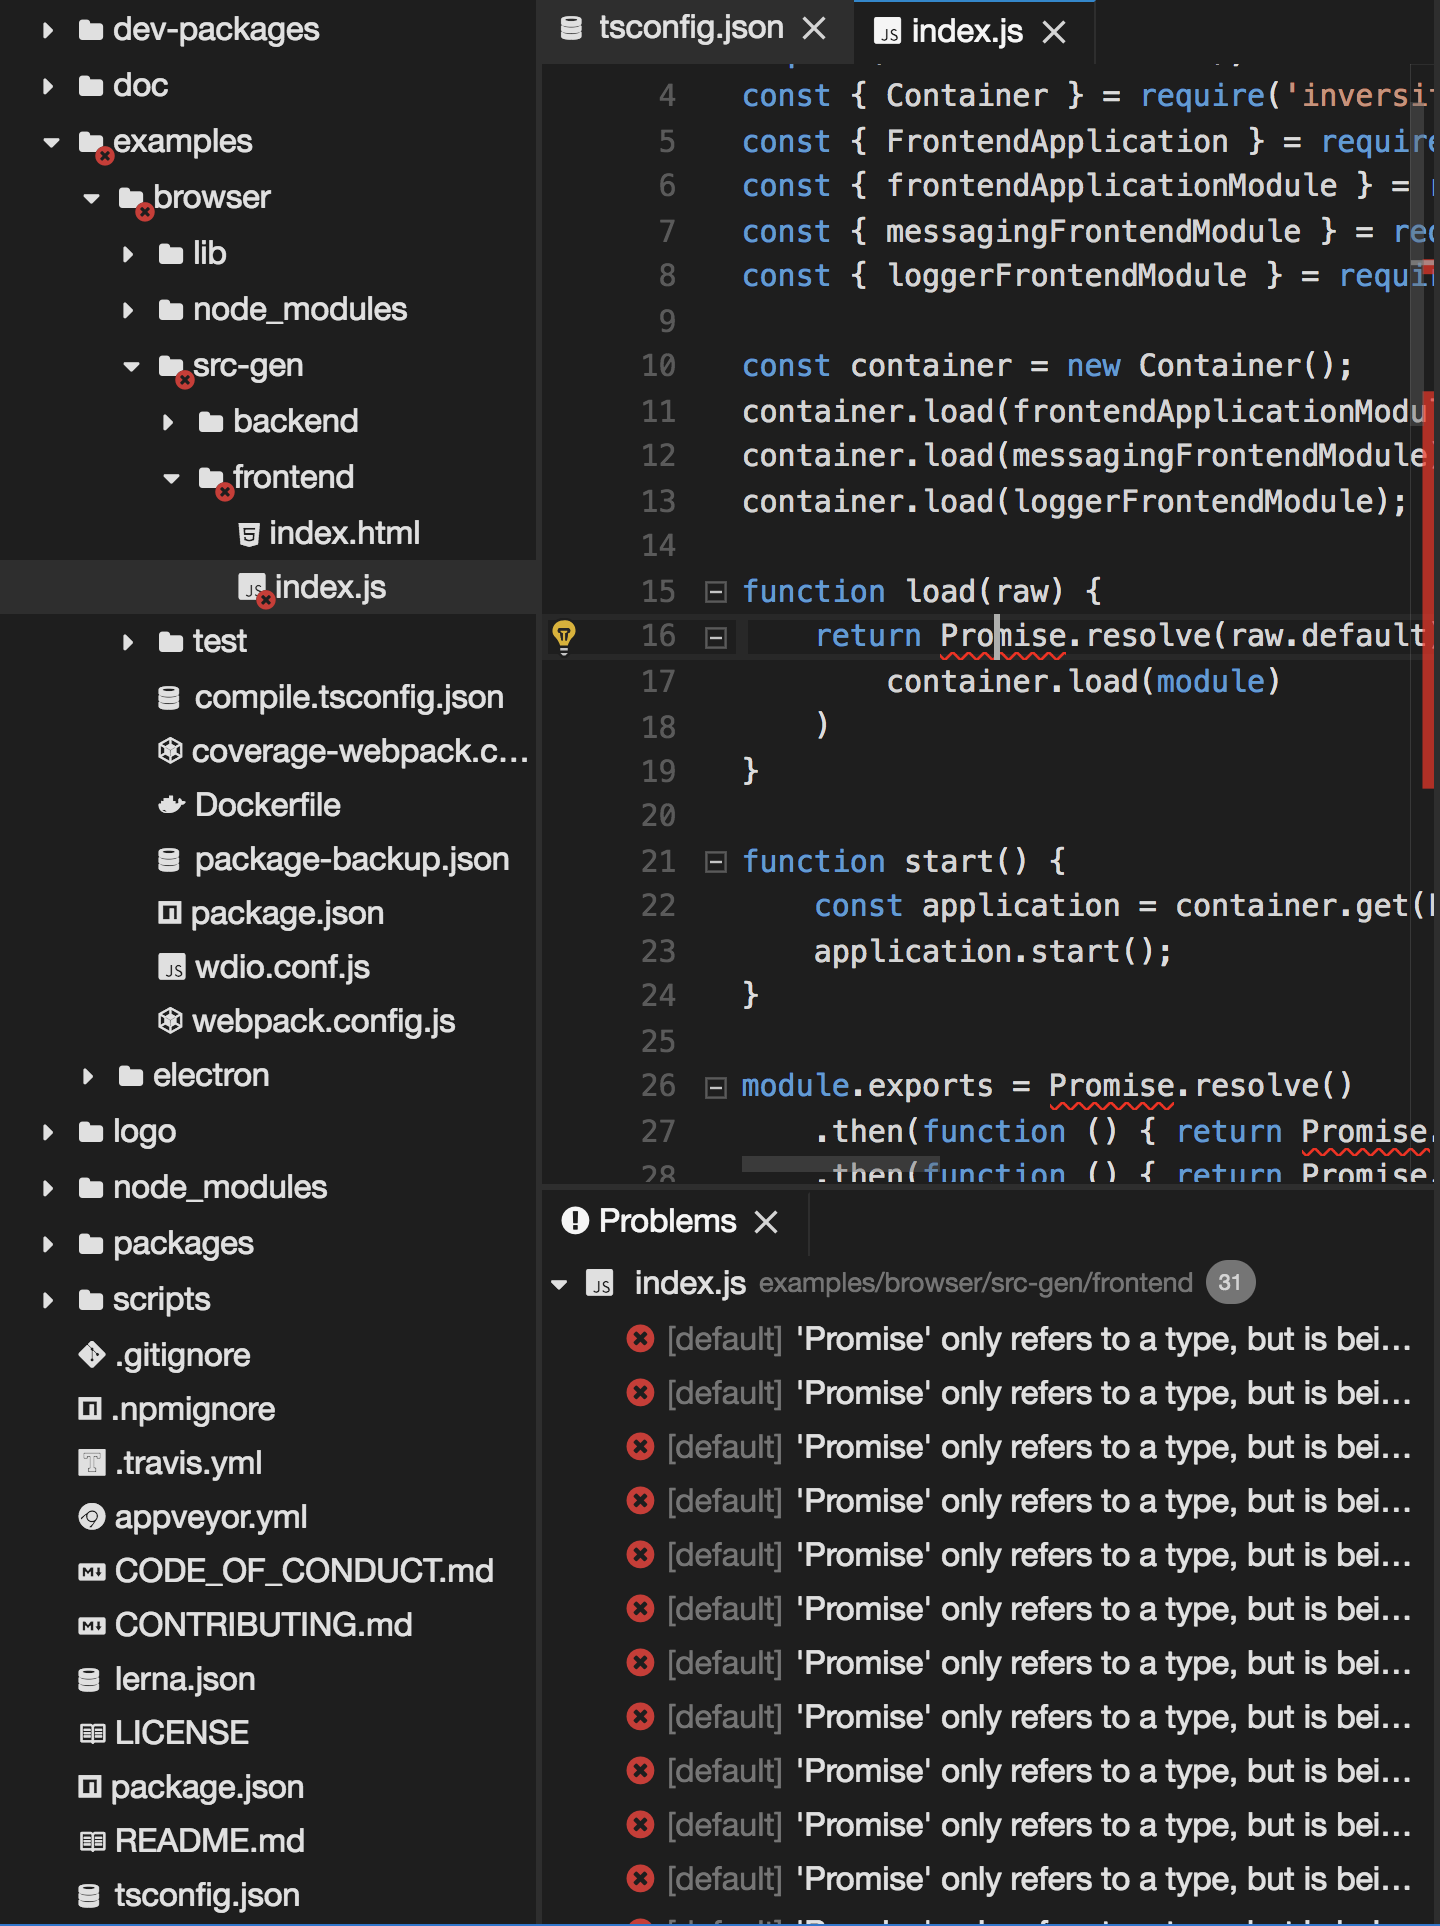The image size is (1440, 1926).
Task: Open the LICENSE file
Action: point(182,1733)
